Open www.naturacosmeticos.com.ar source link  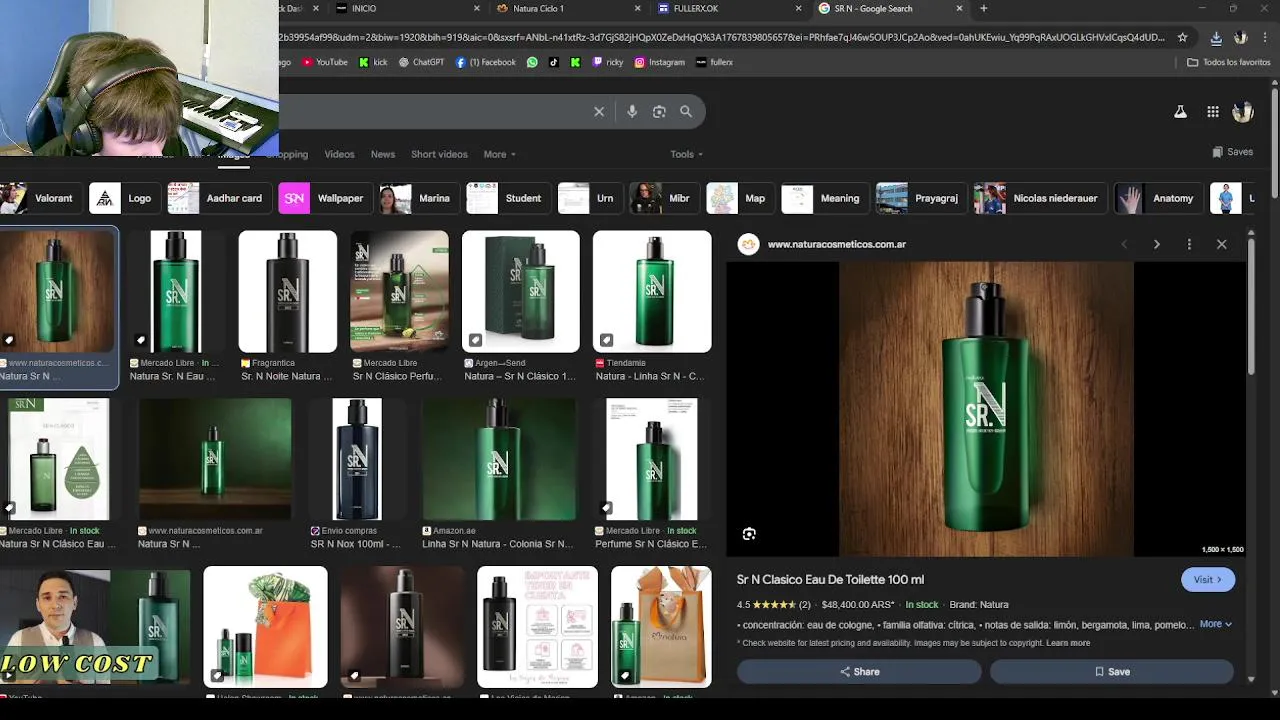pyautogui.click(x=836, y=244)
